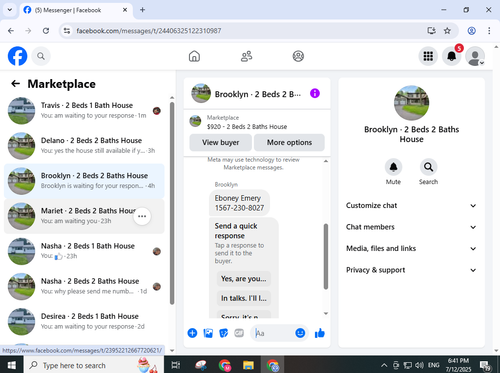Viewport: 500px width, 373px height.
Task: Open conversation info purple icon
Action: [x=315, y=93]
